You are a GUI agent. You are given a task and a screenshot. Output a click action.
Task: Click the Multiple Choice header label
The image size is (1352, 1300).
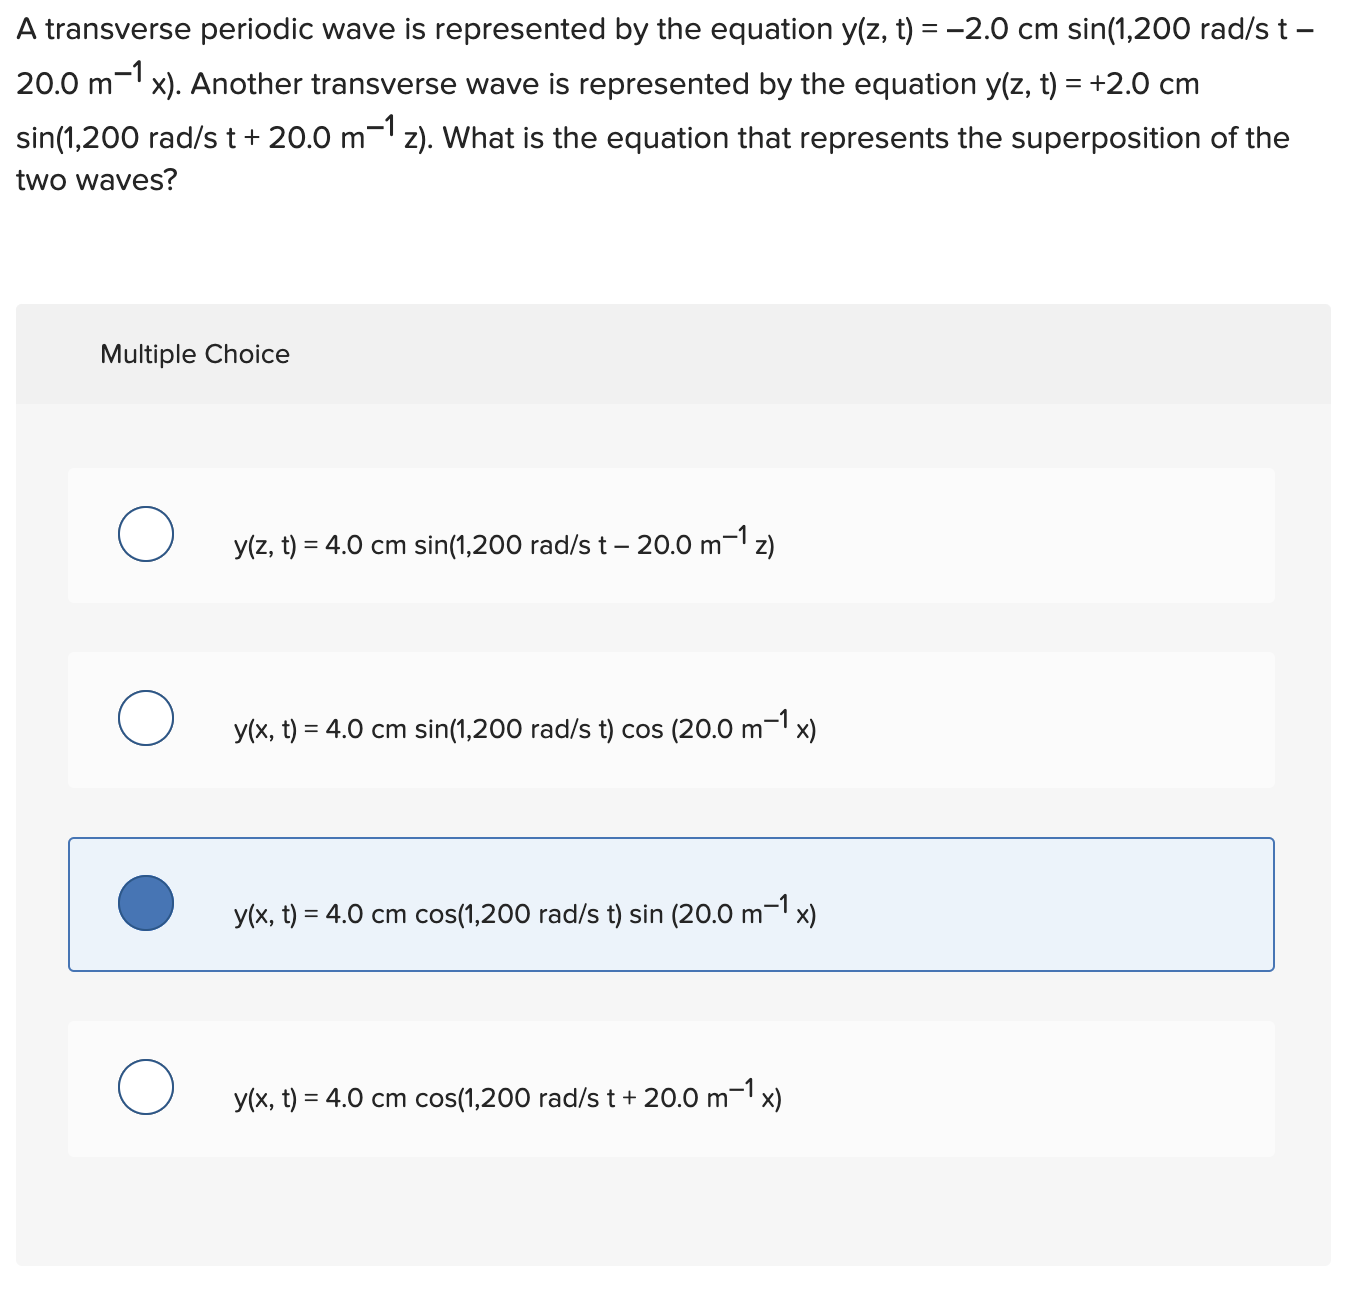[194, 354]
